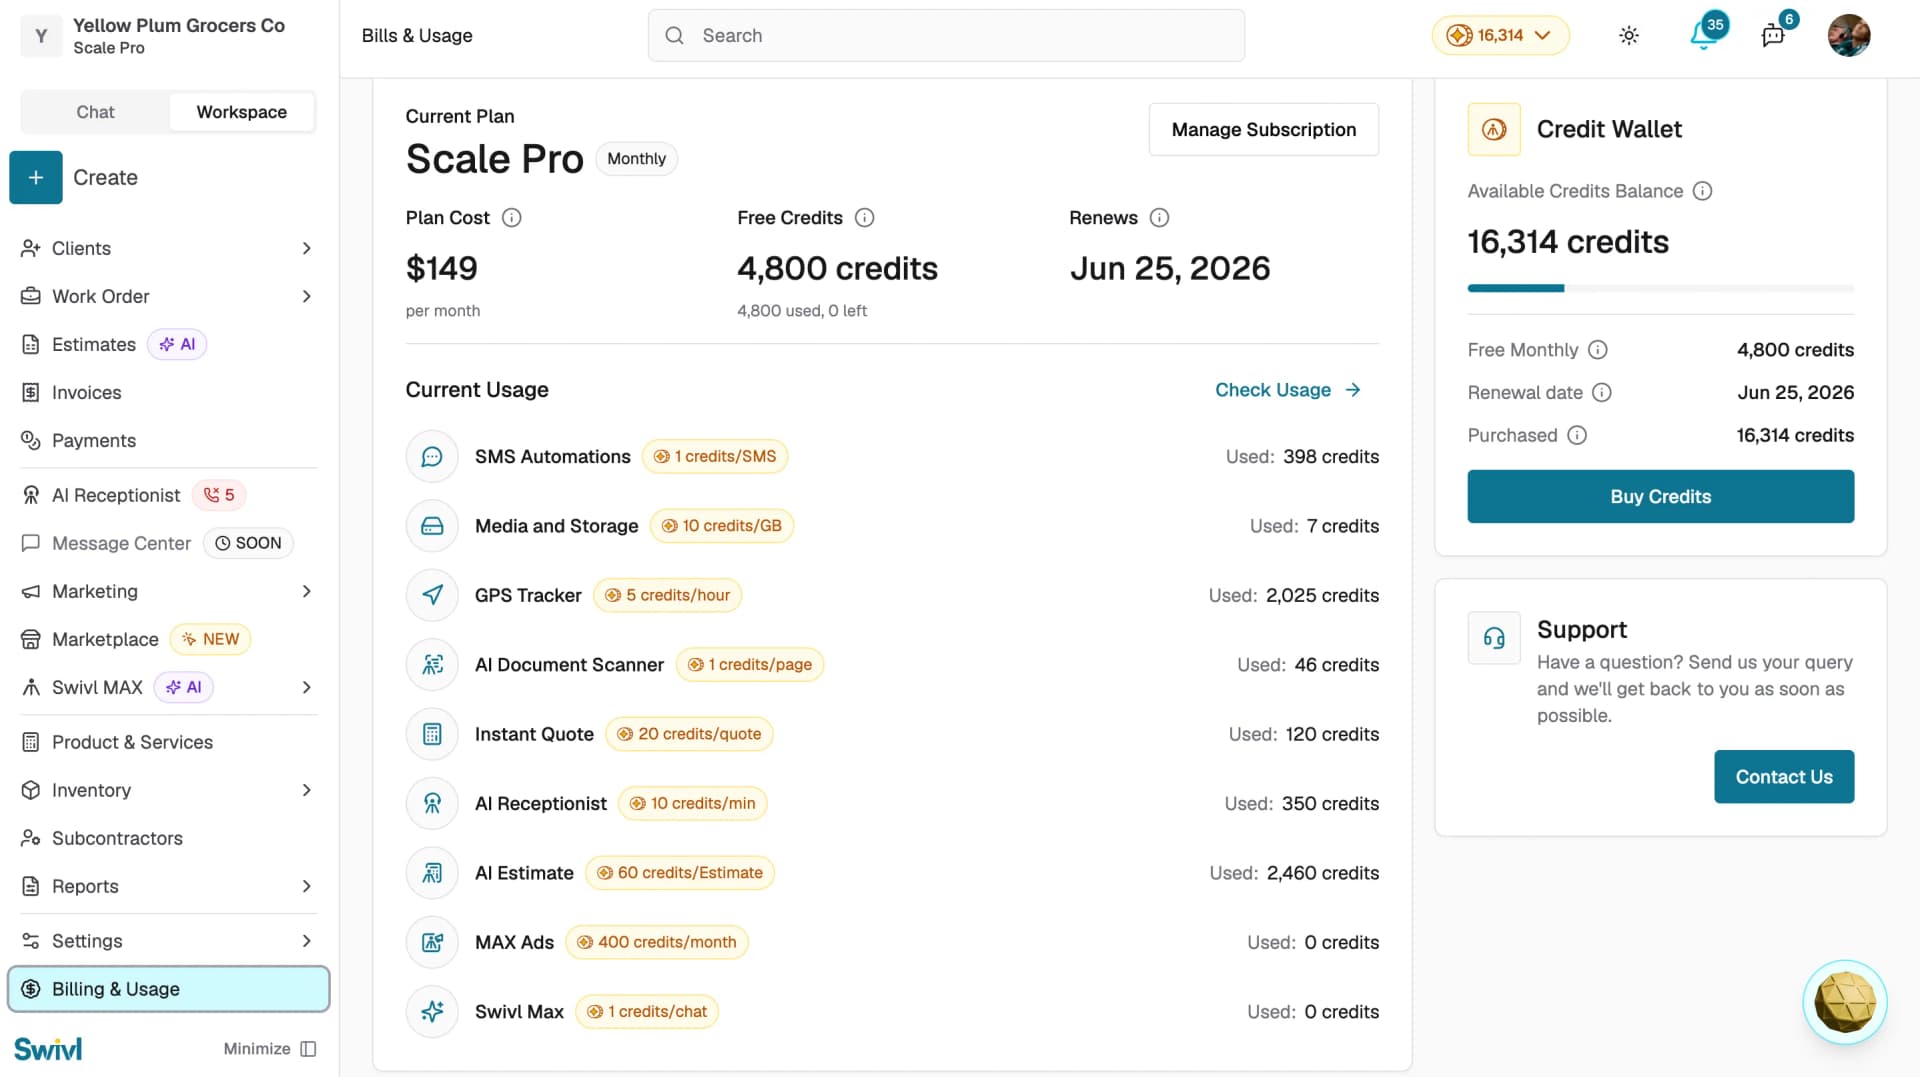Select Billing & Usage in sidebar
This screenshot has width=1920, height=1077.
pos(168,989)
